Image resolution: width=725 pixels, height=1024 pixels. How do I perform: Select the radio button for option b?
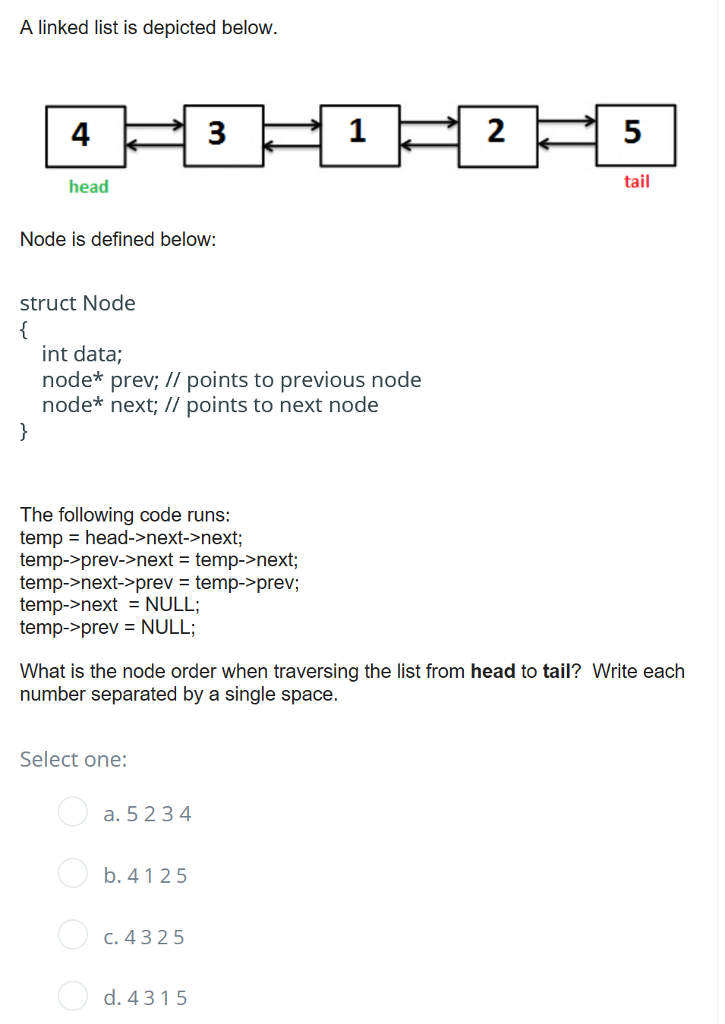73,873
